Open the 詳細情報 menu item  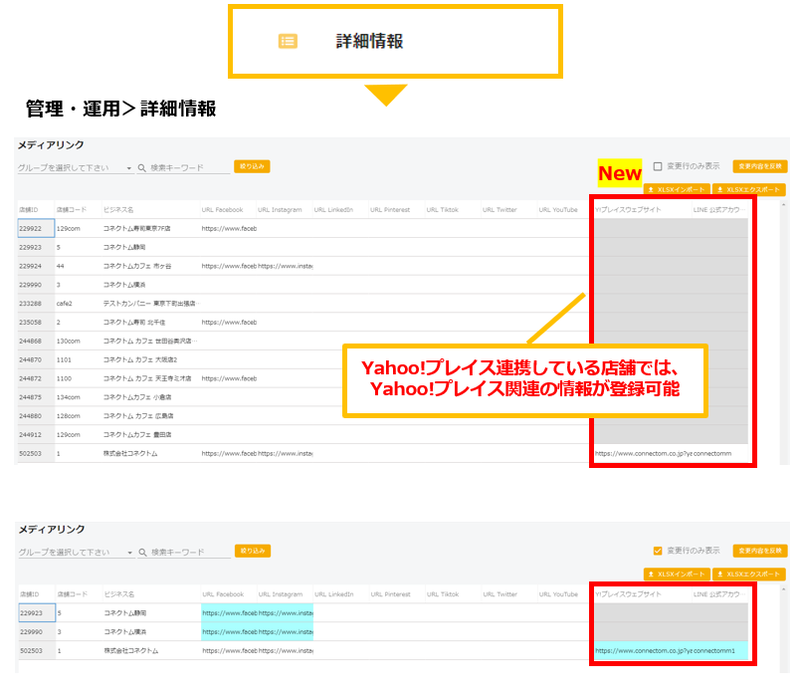[369, 41]
